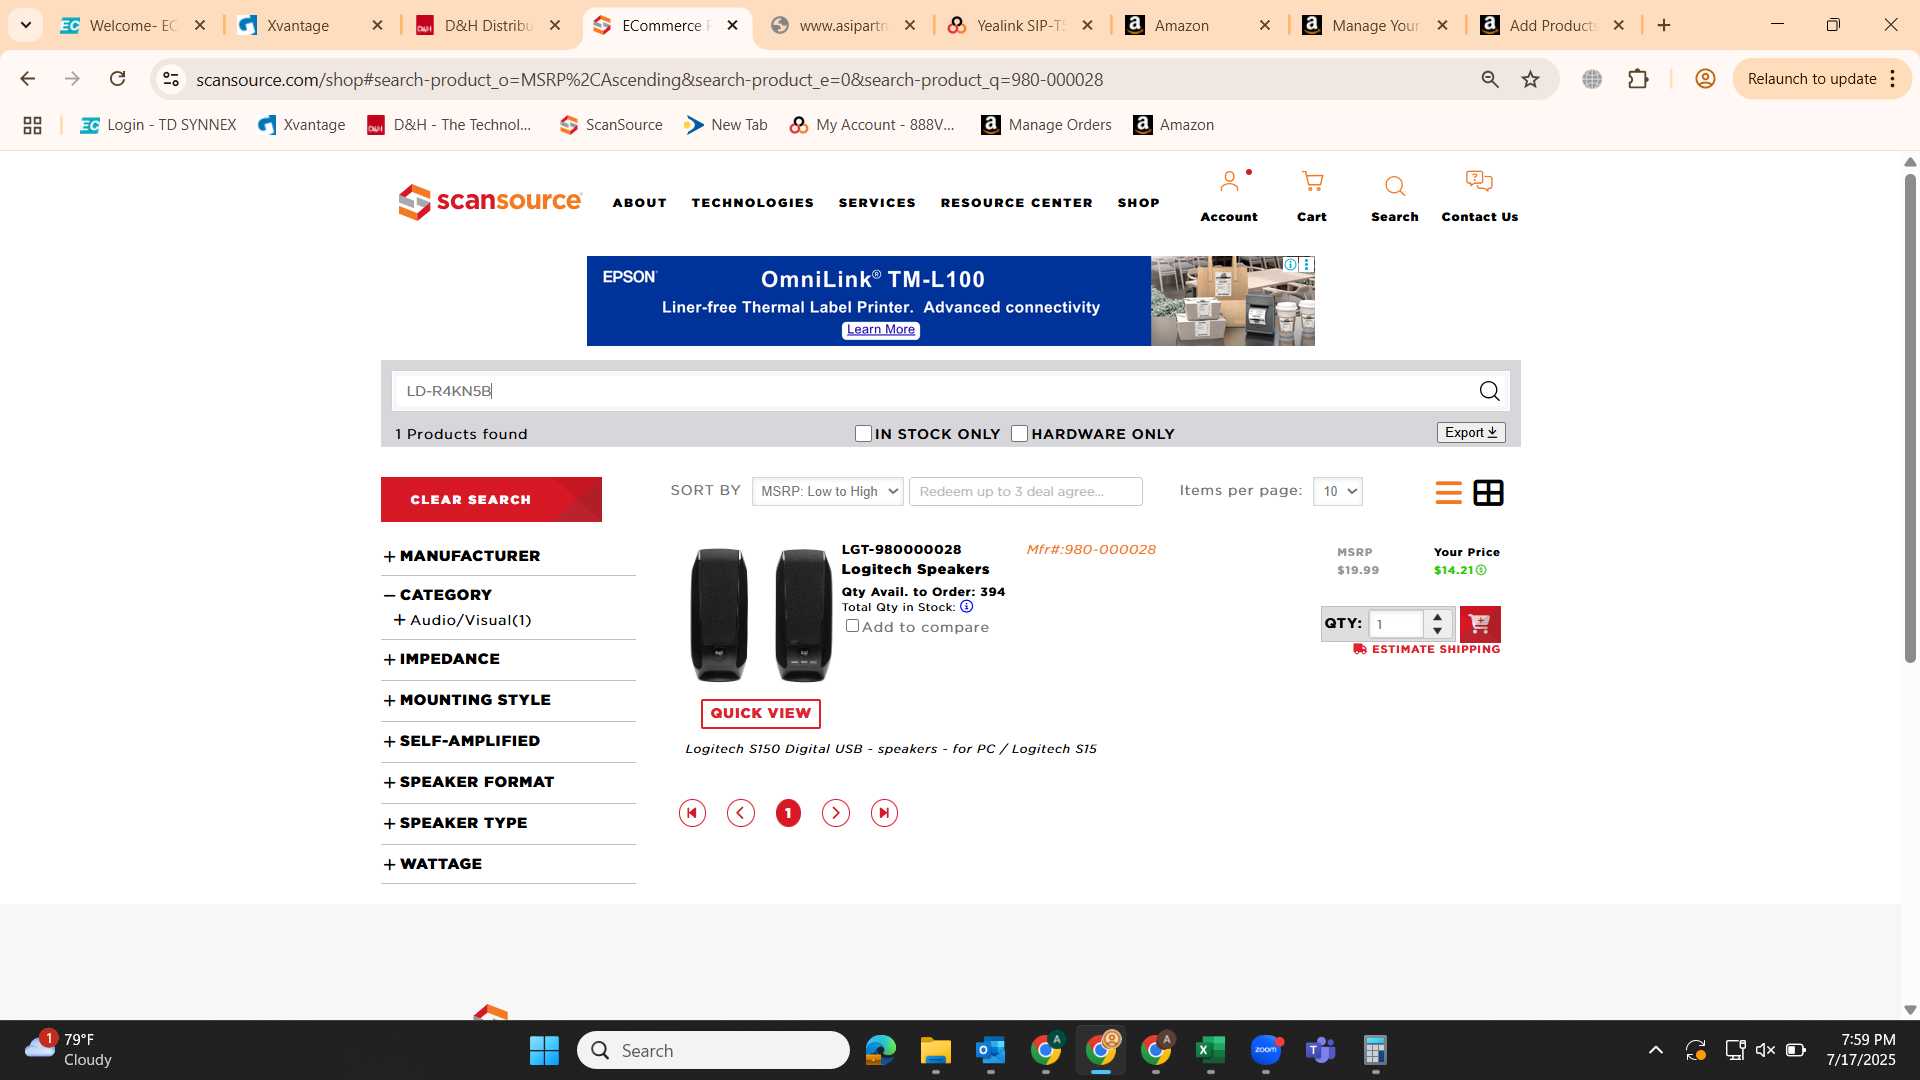Image resolution: width=1920 pixels, height=1080 pixels.
Task: Click the Redeem deal agreement field
Action: click(x=1025, y=491)
